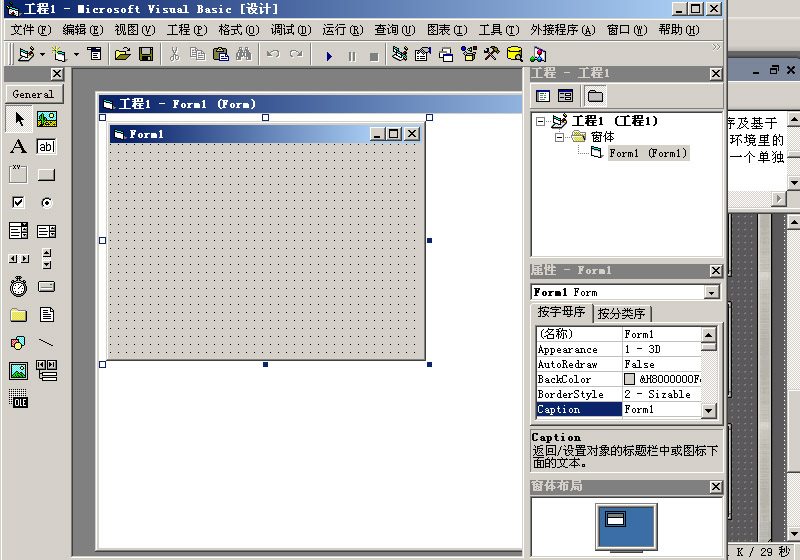Screen dimensions: 800x560
Task: Select the Shape control tool
Action: 19,343
